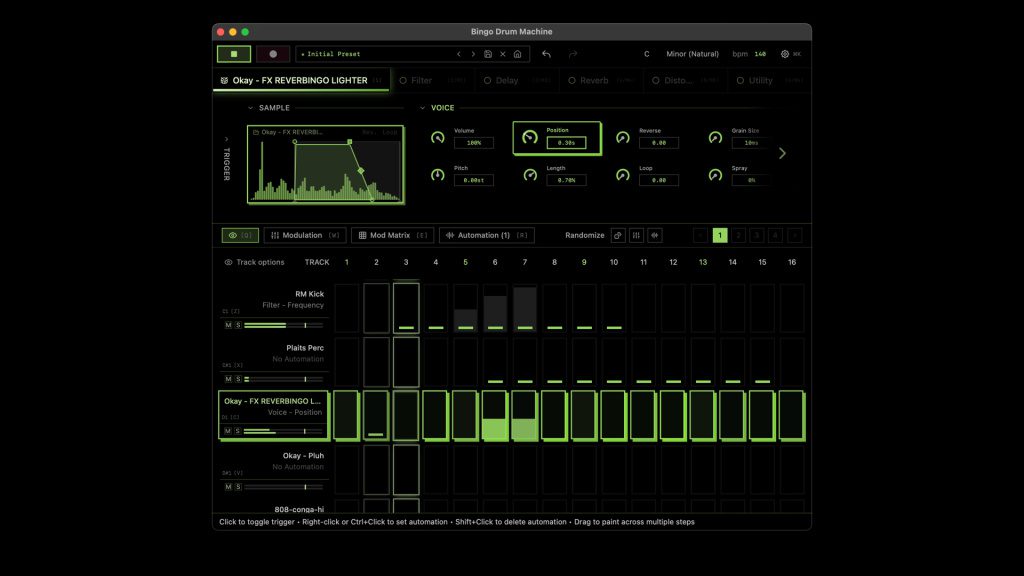Screen dimensions: 1024x576
Task: Solo the Plaits Perc track
Action: [x=238, y=379]
